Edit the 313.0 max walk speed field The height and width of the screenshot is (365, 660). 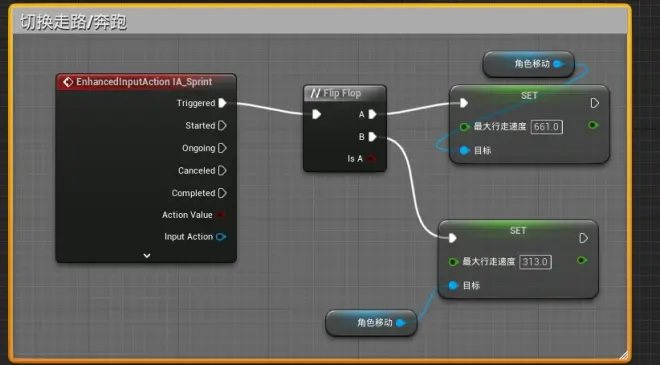click(535, 262)
